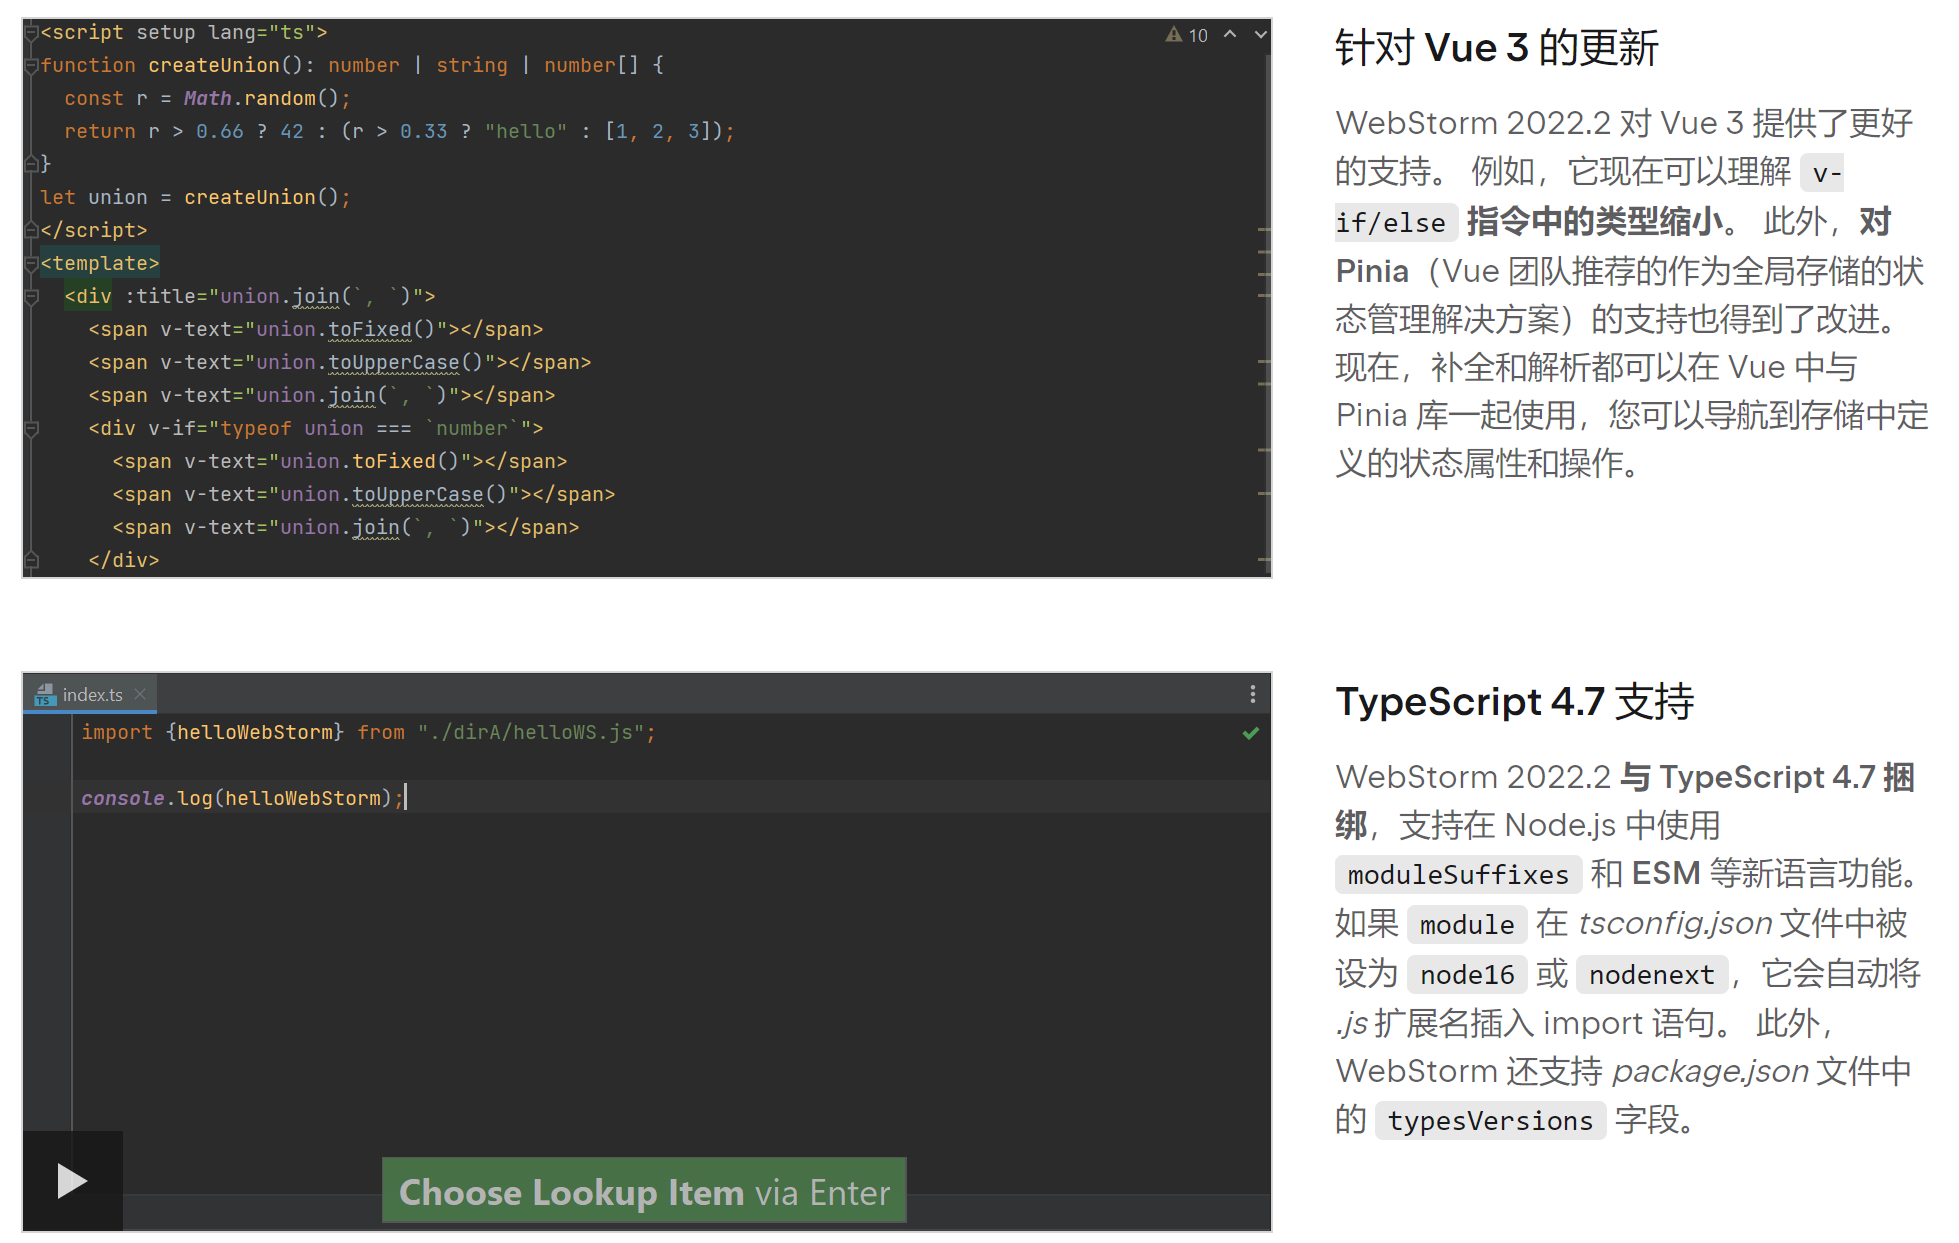Click the closing brace fold marker of createUnion
Viewport: 1959px width, 1243px height.
(x=32, y=163)
